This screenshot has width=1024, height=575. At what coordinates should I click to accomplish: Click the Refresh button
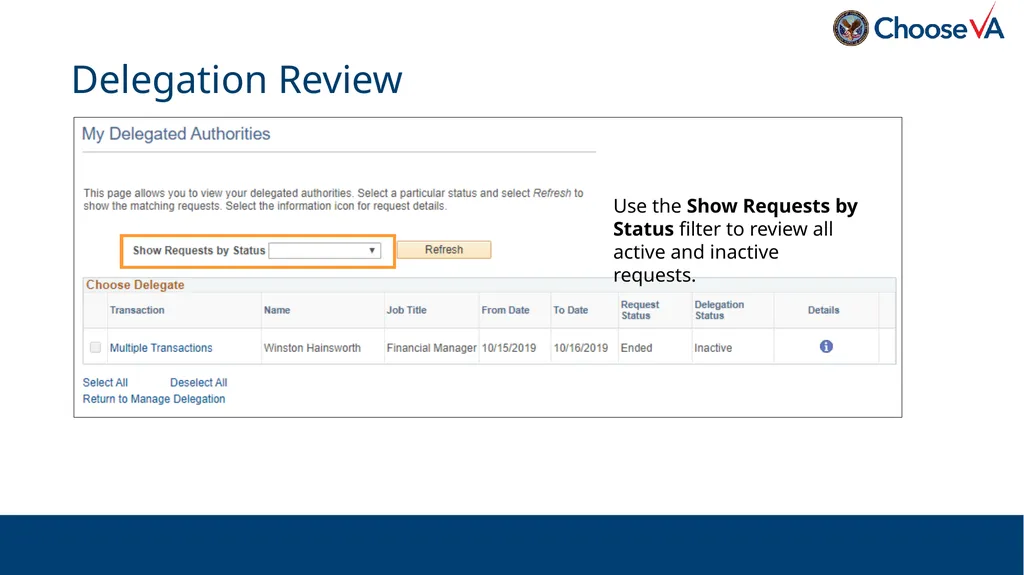pos(444,250)
